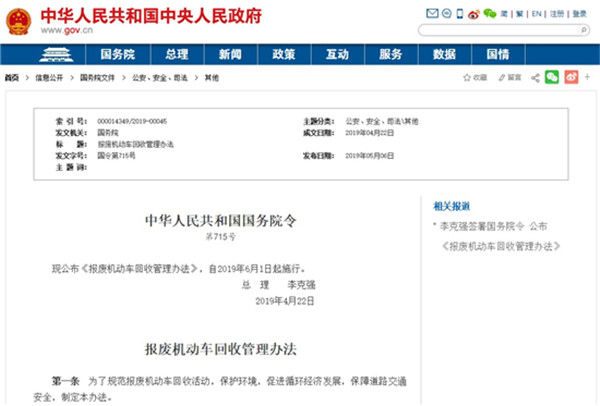Click the national emblem logo
600x406 pixels.
coord(19,20)
